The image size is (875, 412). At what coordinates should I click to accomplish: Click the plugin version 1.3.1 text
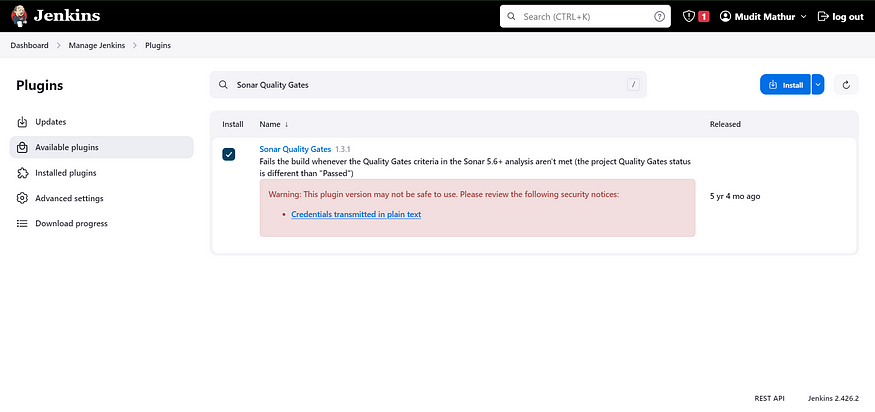[343, 150]
